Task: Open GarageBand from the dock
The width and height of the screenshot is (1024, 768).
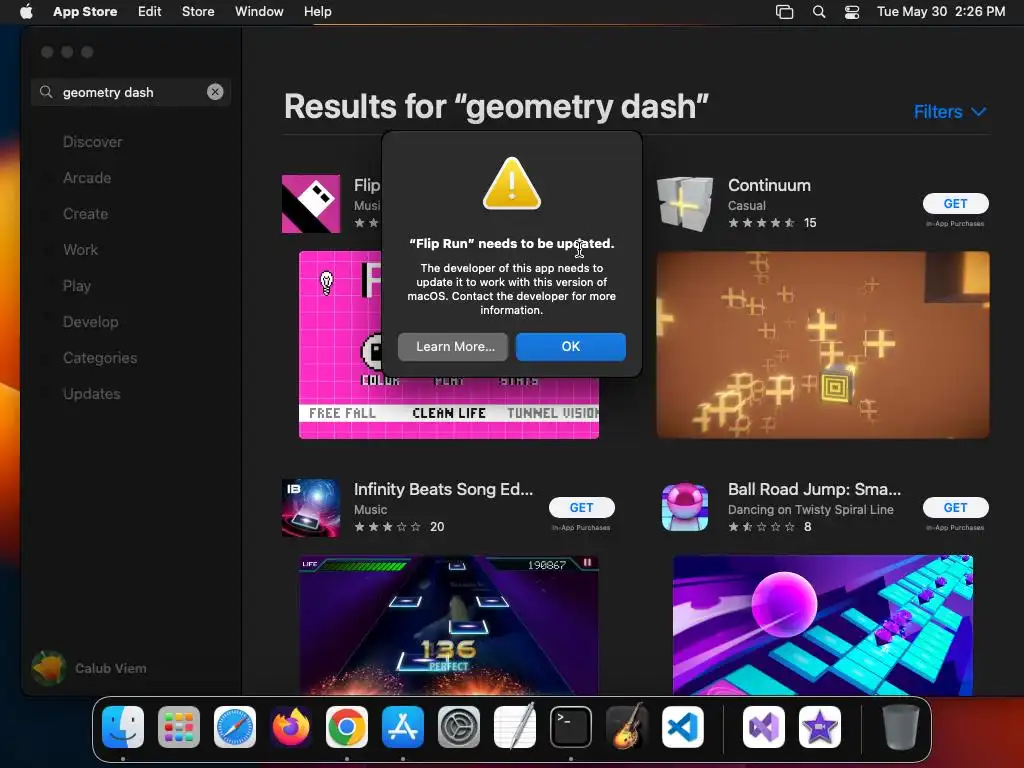Action: pyautogui.click(x=627, y=727)
